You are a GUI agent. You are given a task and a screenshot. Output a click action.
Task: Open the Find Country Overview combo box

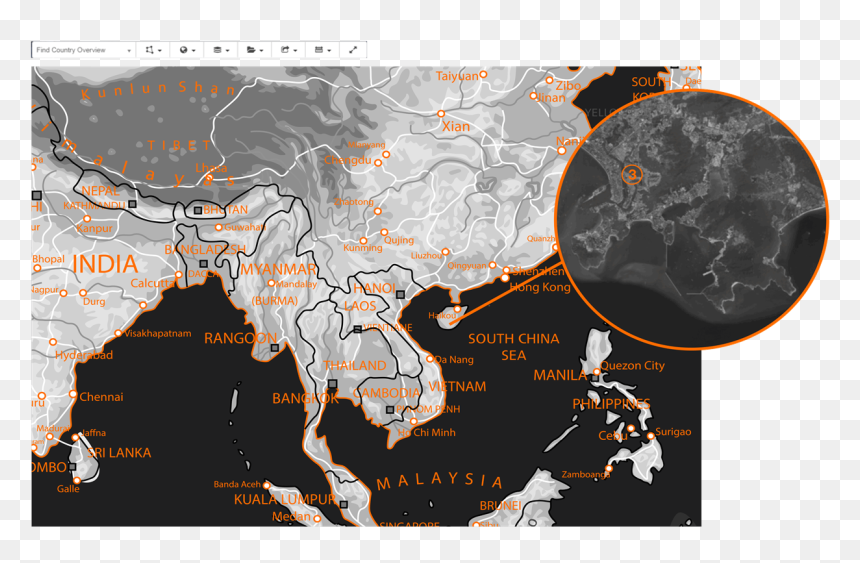click(83, 50)
